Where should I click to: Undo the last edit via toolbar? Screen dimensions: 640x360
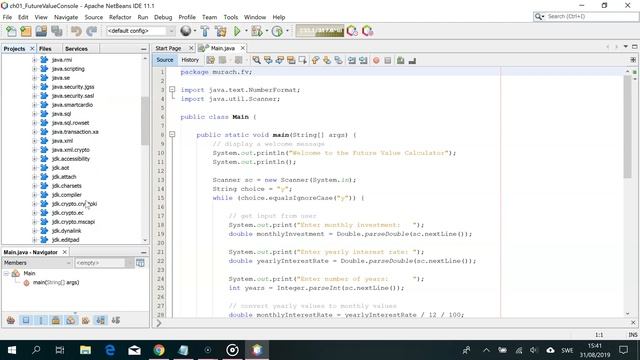coord(76,31)
